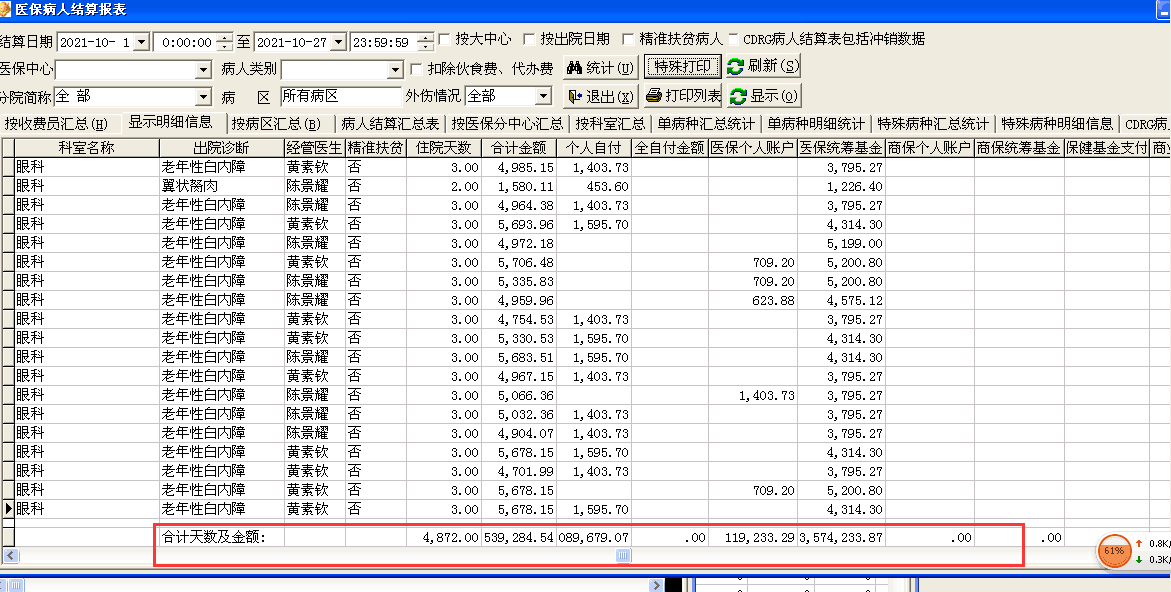This screenshot has width=1171, height=592.
Task: Select the 显示明细信息 tab
Action: click(x=170, y=122)
